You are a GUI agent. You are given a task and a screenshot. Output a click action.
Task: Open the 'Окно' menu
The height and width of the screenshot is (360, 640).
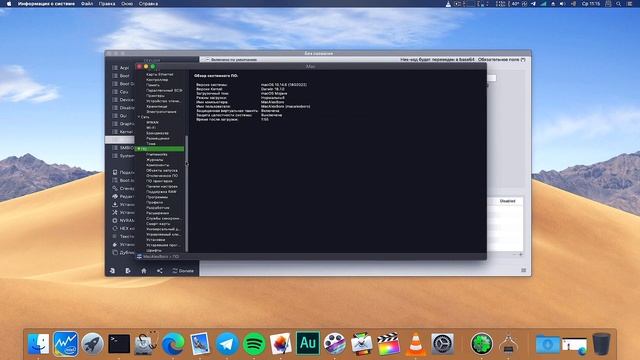(127, 4)
